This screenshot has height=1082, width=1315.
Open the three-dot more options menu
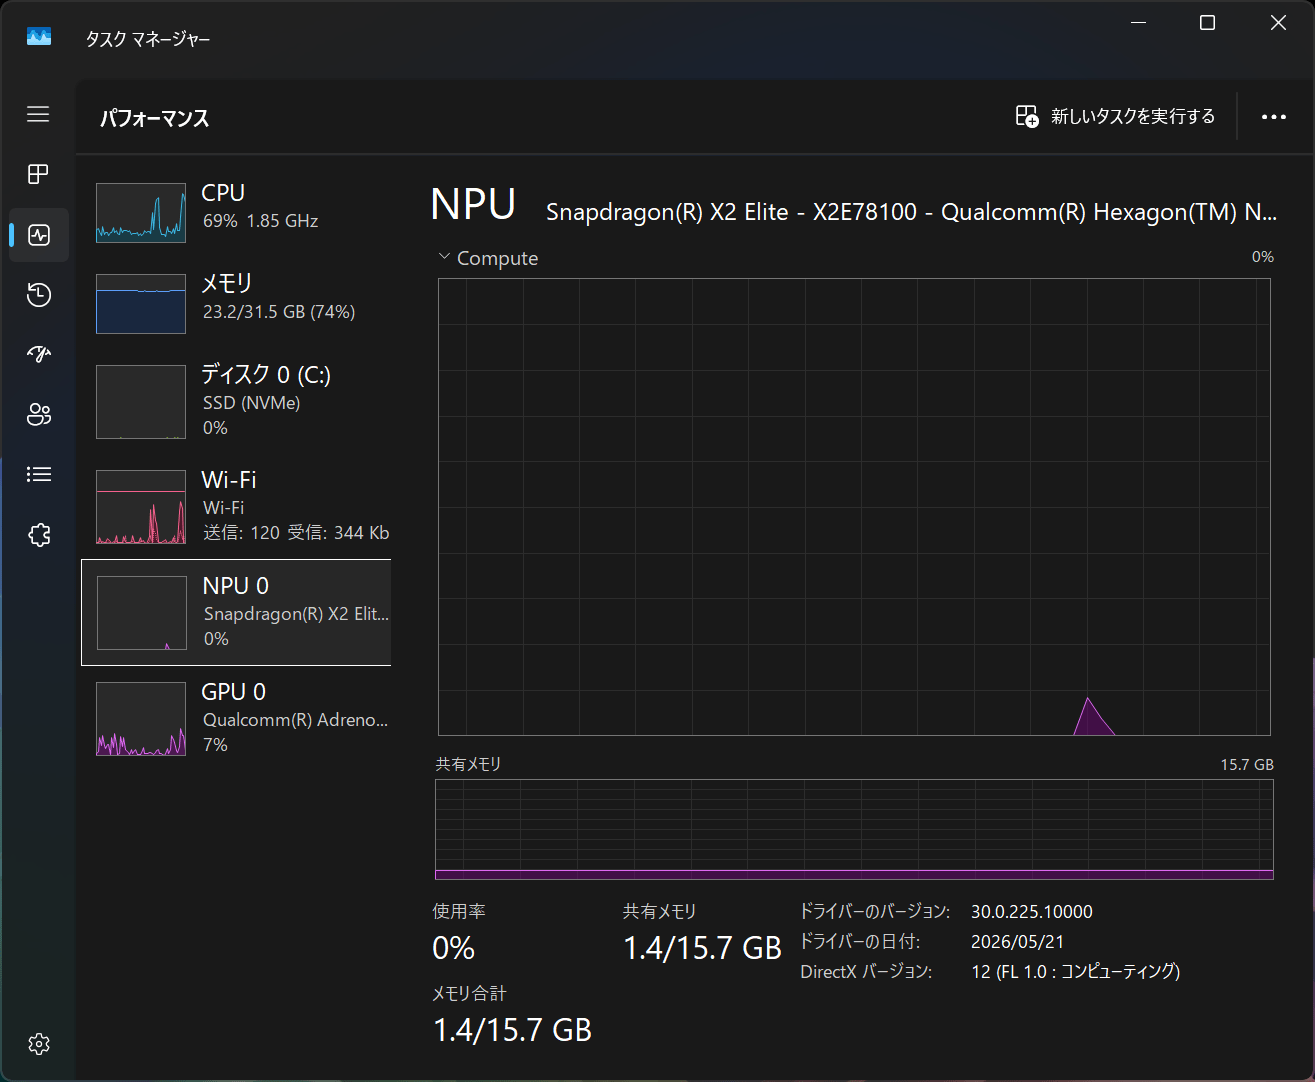pyautogui.click(x=1274, y=117)
